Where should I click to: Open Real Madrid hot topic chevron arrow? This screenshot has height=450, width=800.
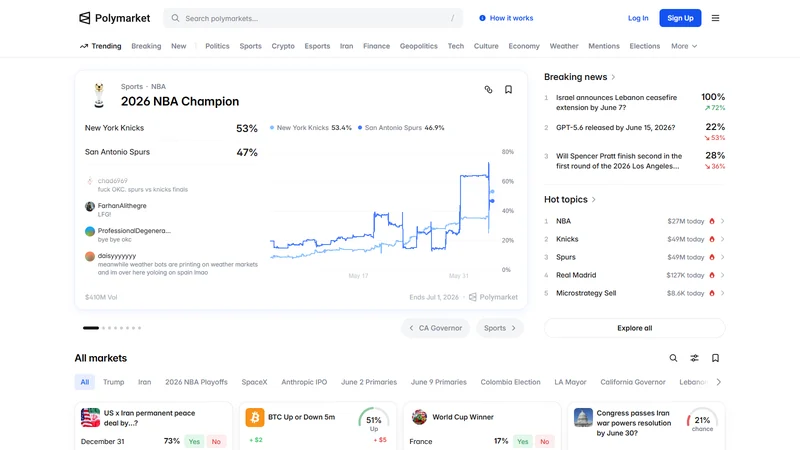click(722, 275)
